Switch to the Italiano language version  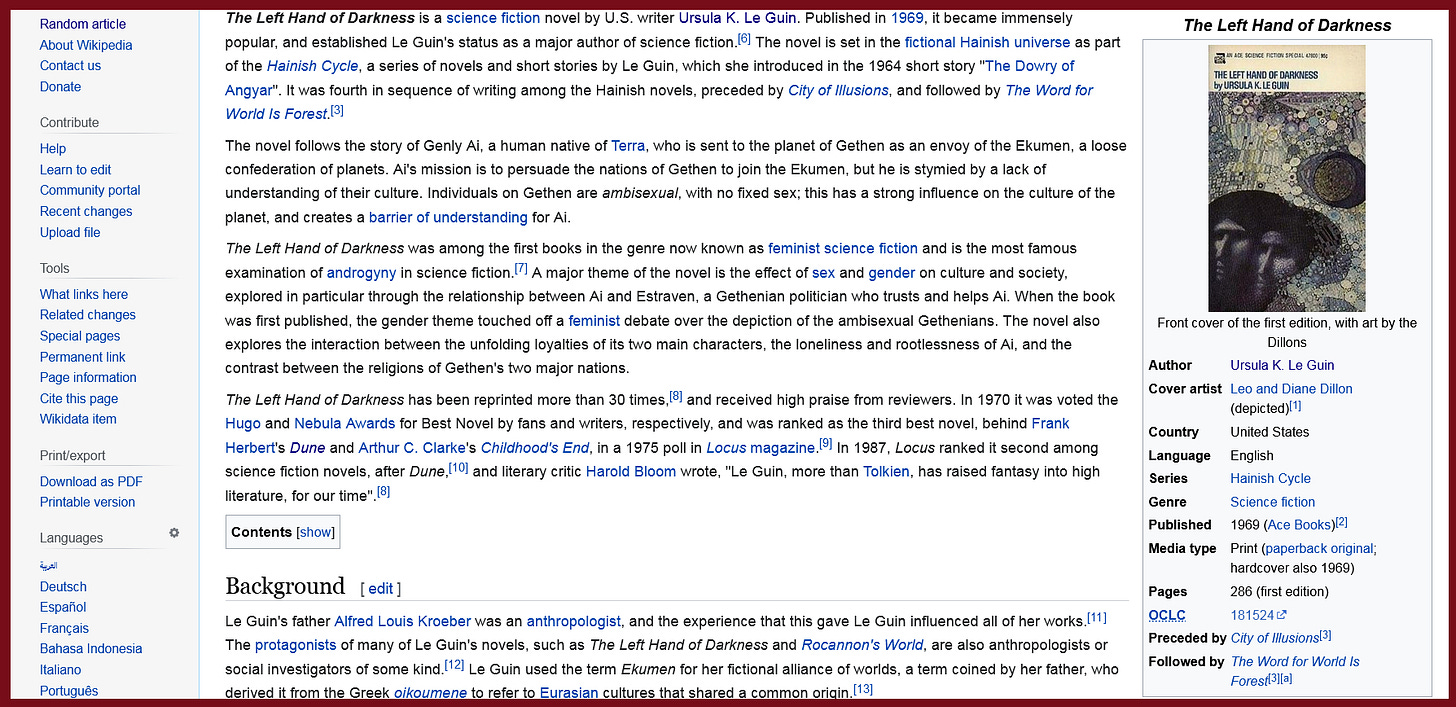click(61, 670)
